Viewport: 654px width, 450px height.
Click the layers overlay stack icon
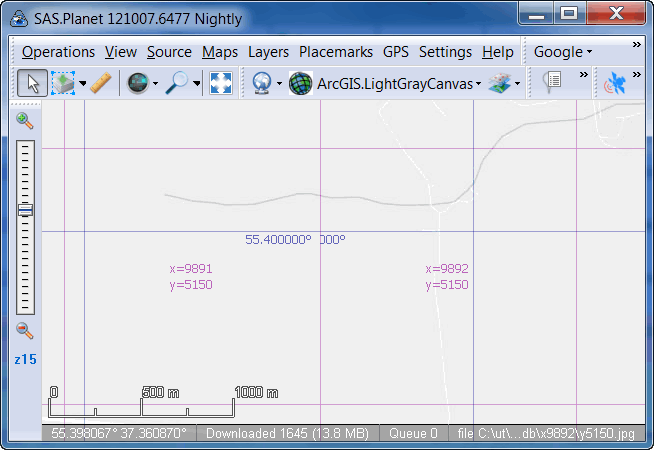(x=500, y=83)
